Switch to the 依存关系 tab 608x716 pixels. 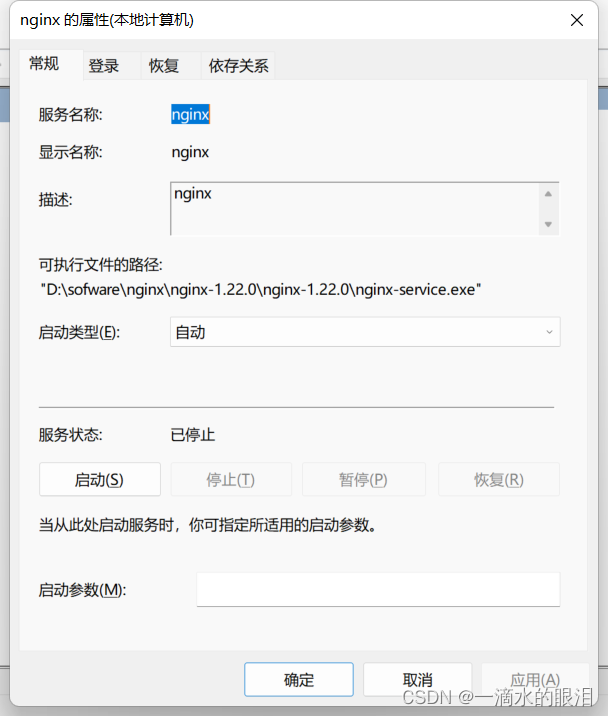[x=238, y=66]
